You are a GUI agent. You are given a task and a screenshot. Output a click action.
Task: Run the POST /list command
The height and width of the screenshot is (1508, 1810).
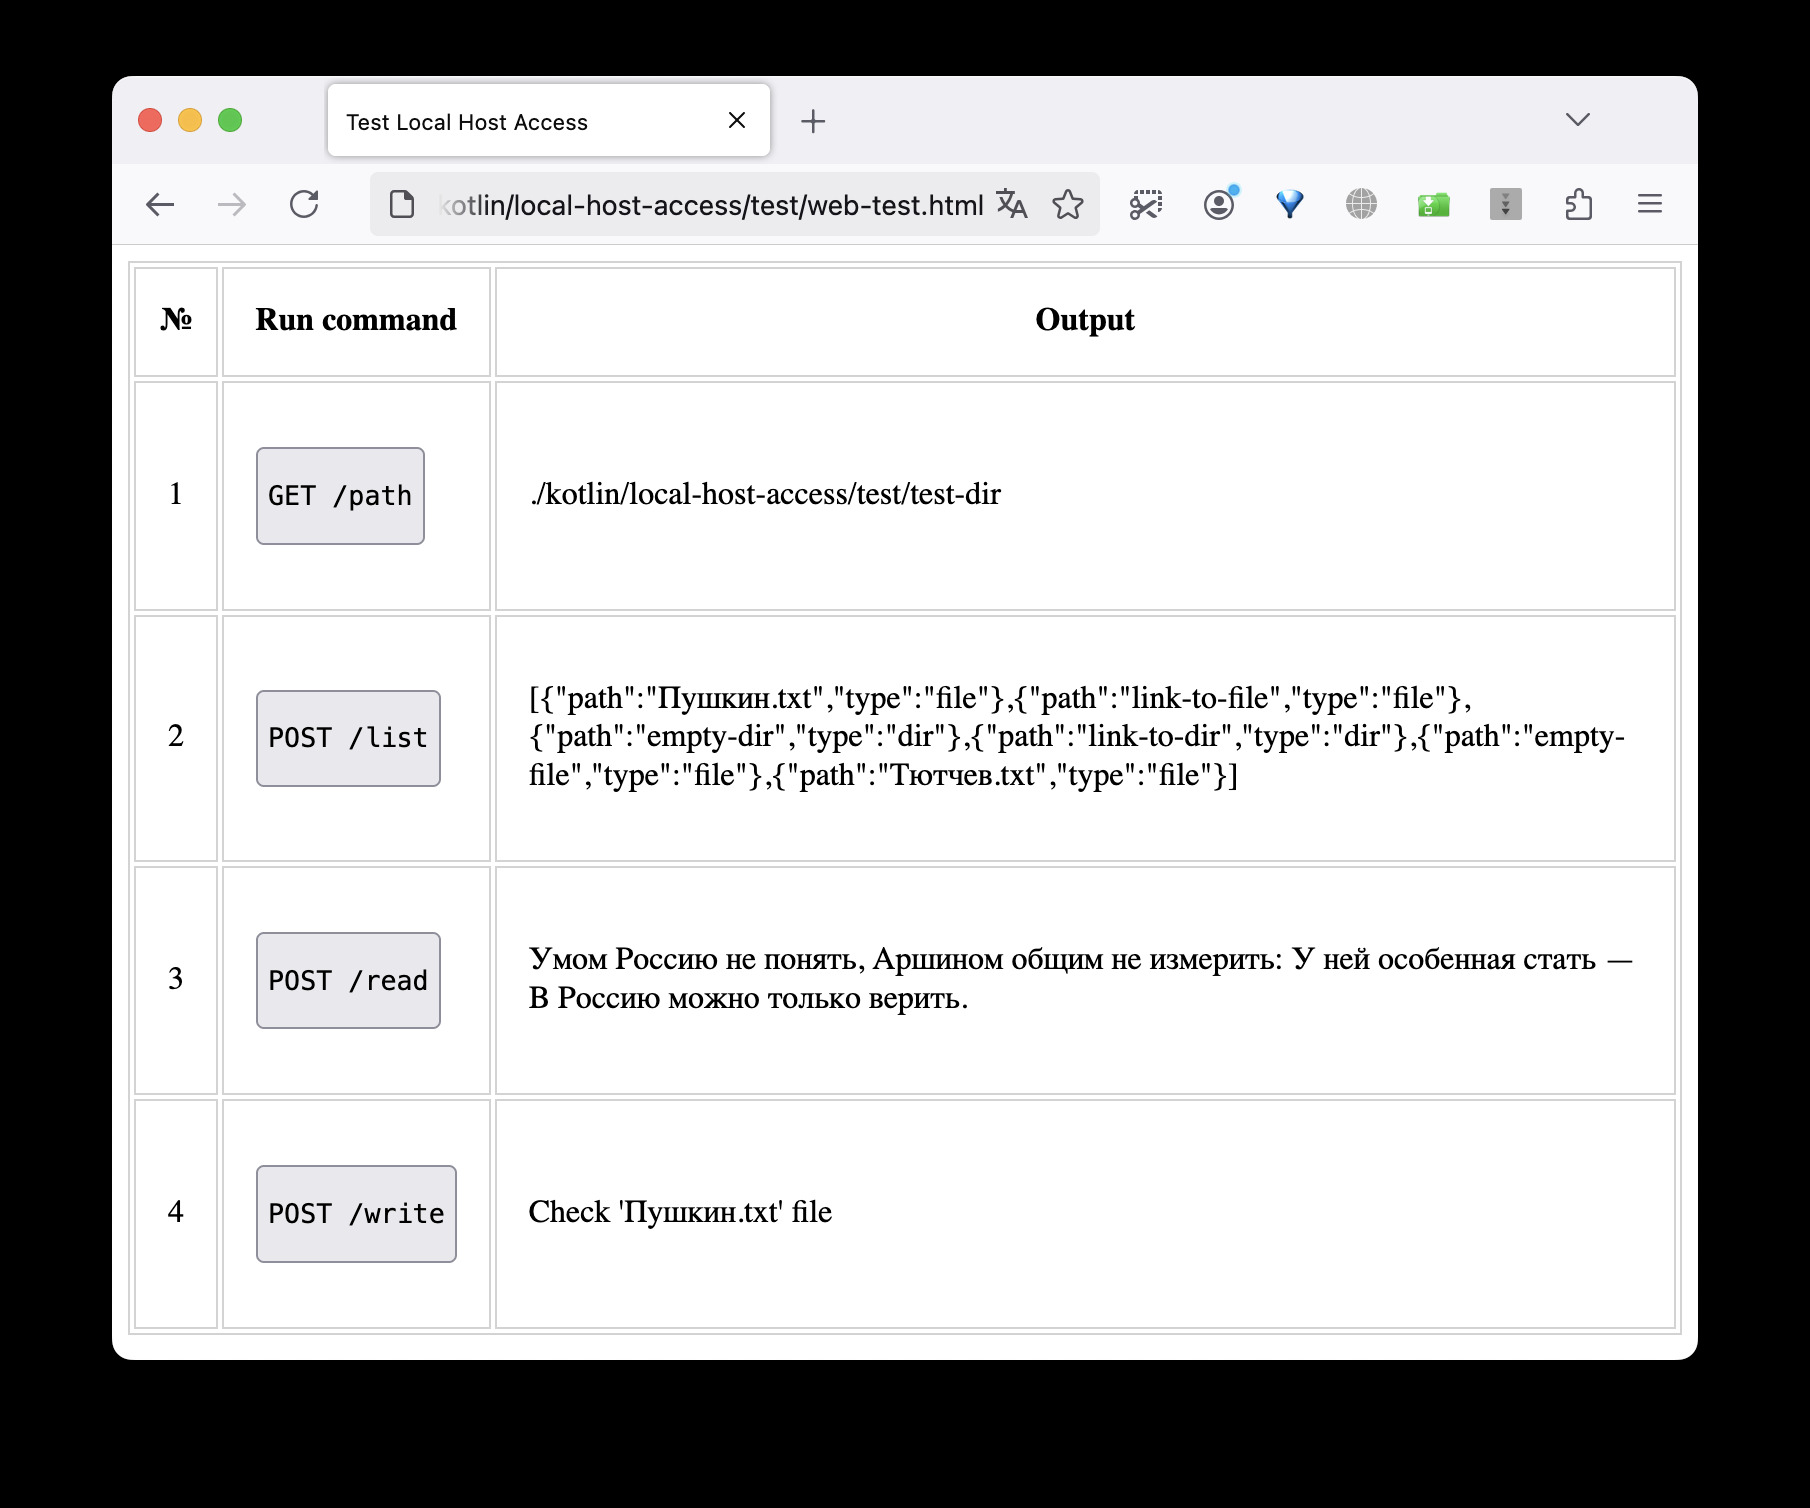pos(348,737)
